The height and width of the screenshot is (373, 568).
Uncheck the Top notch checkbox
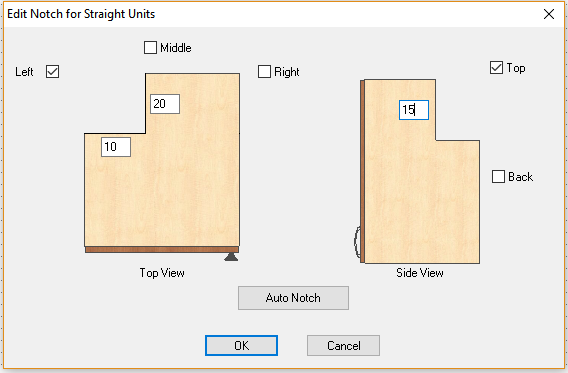pyautogui.click(x=496, y=68)
